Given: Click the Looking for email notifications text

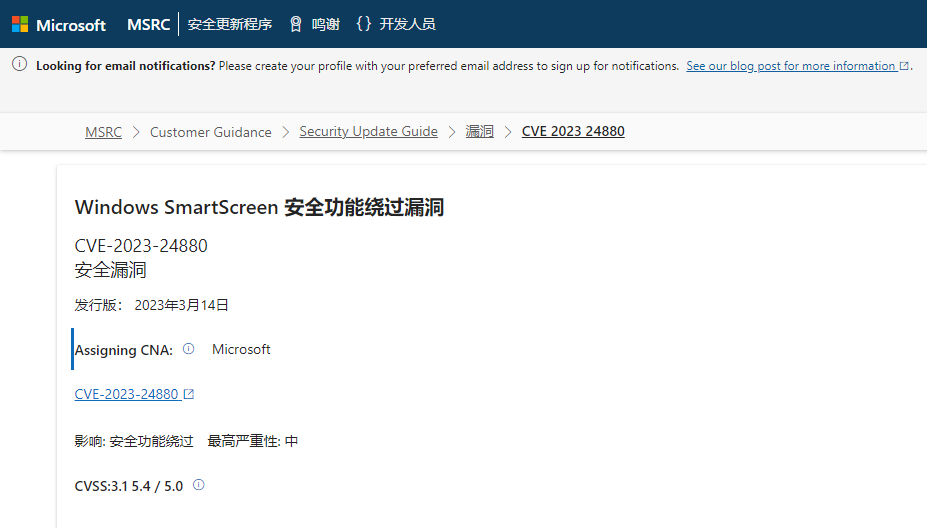Looking at the screenshot, I should point(125,66).
